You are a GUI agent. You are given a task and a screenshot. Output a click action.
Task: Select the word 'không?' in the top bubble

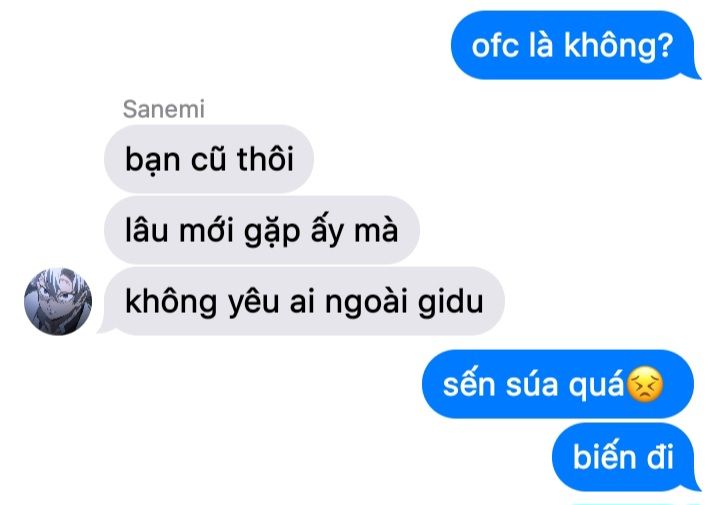(x=619, y=46)
